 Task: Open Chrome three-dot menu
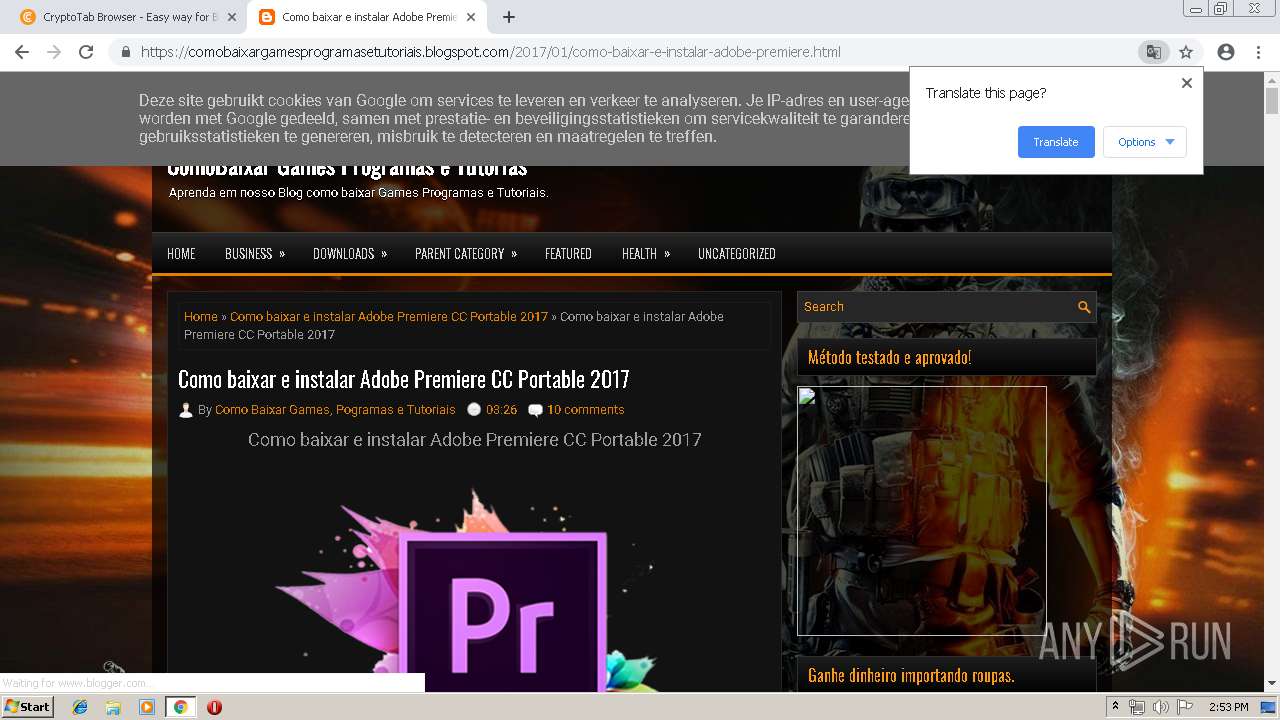coord(1258,52)
